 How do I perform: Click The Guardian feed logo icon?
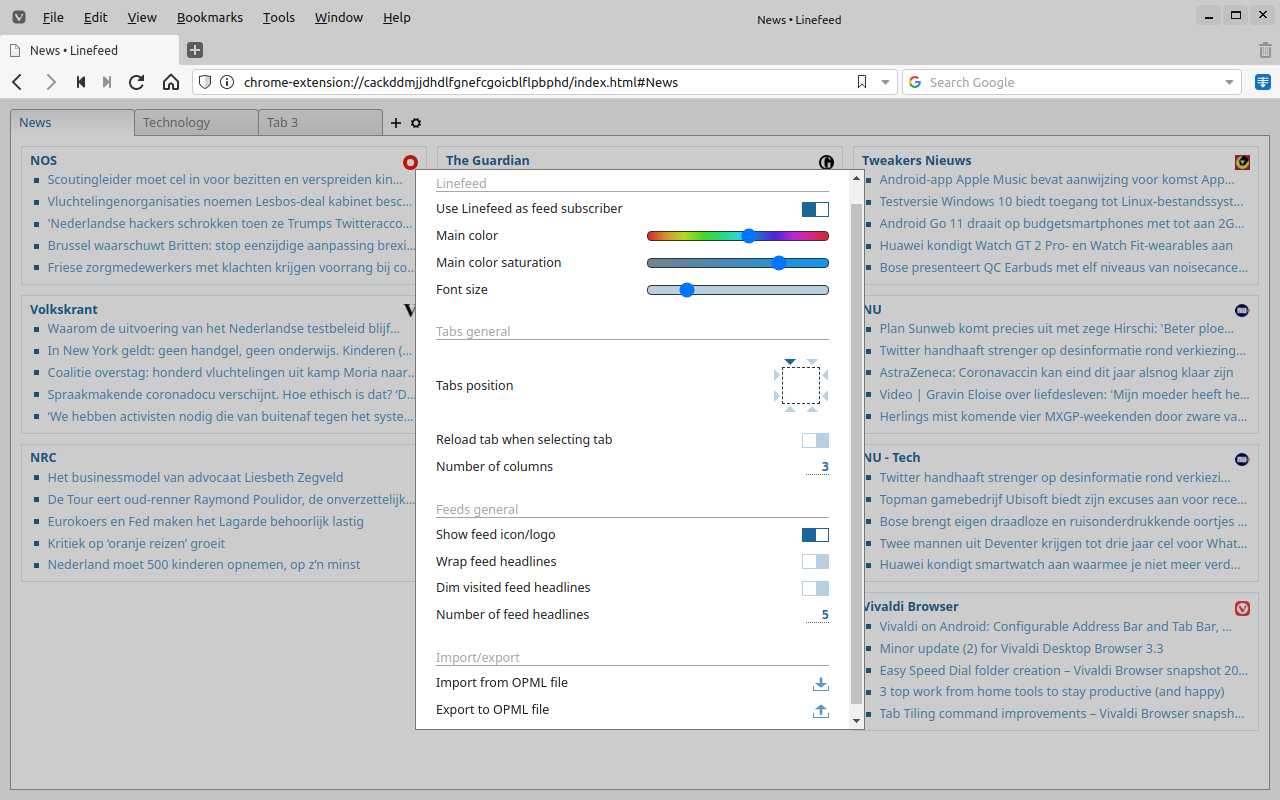click(x=826, y=162)
